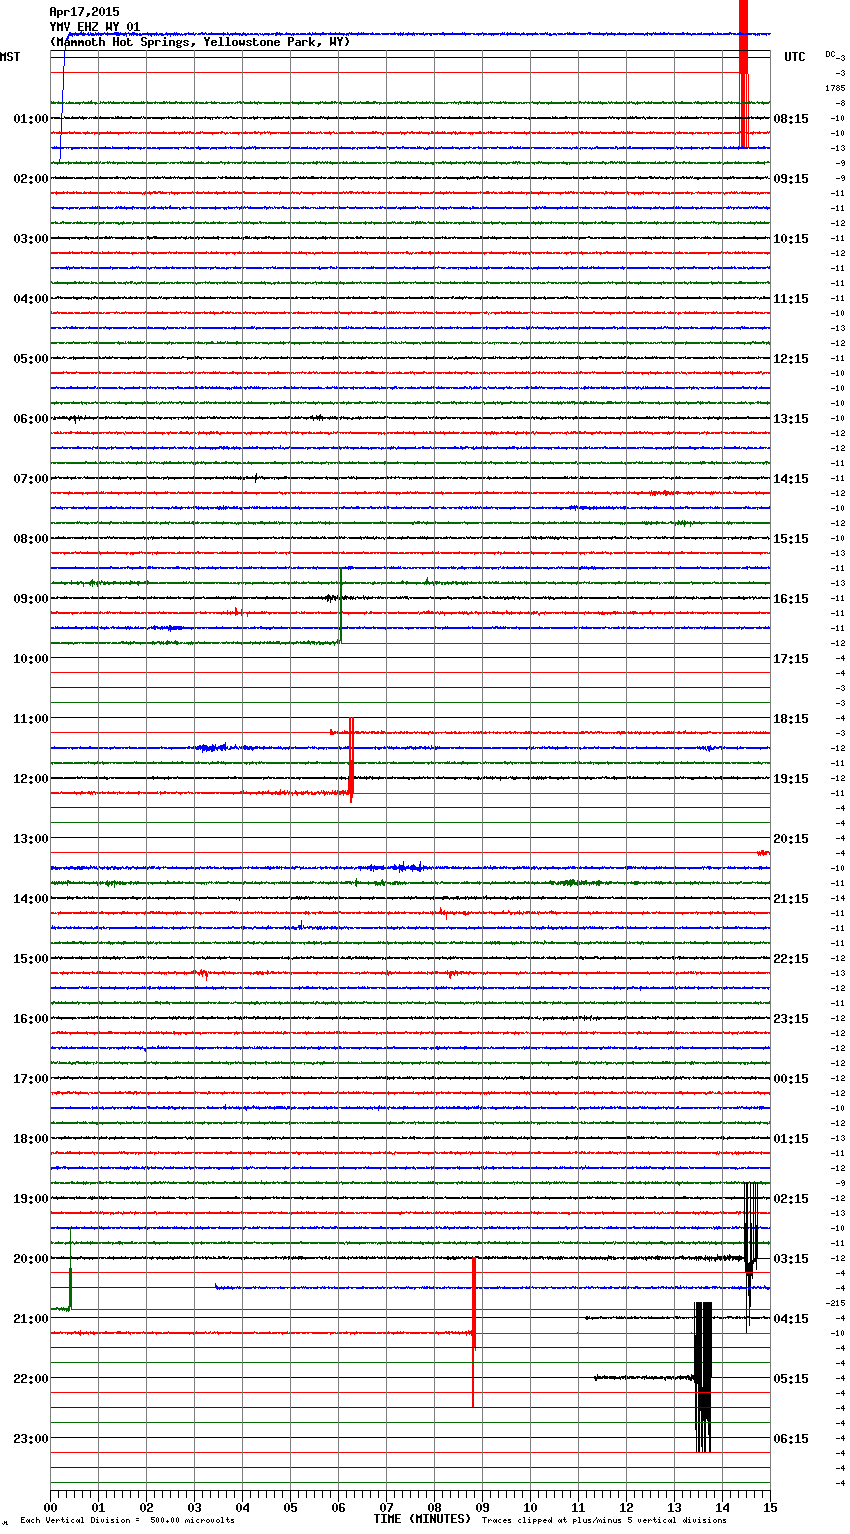The height and width of the screenshot is (1534, 850).
Task: Click the 16:15 UTC time label
Action: tap(791, 598)
